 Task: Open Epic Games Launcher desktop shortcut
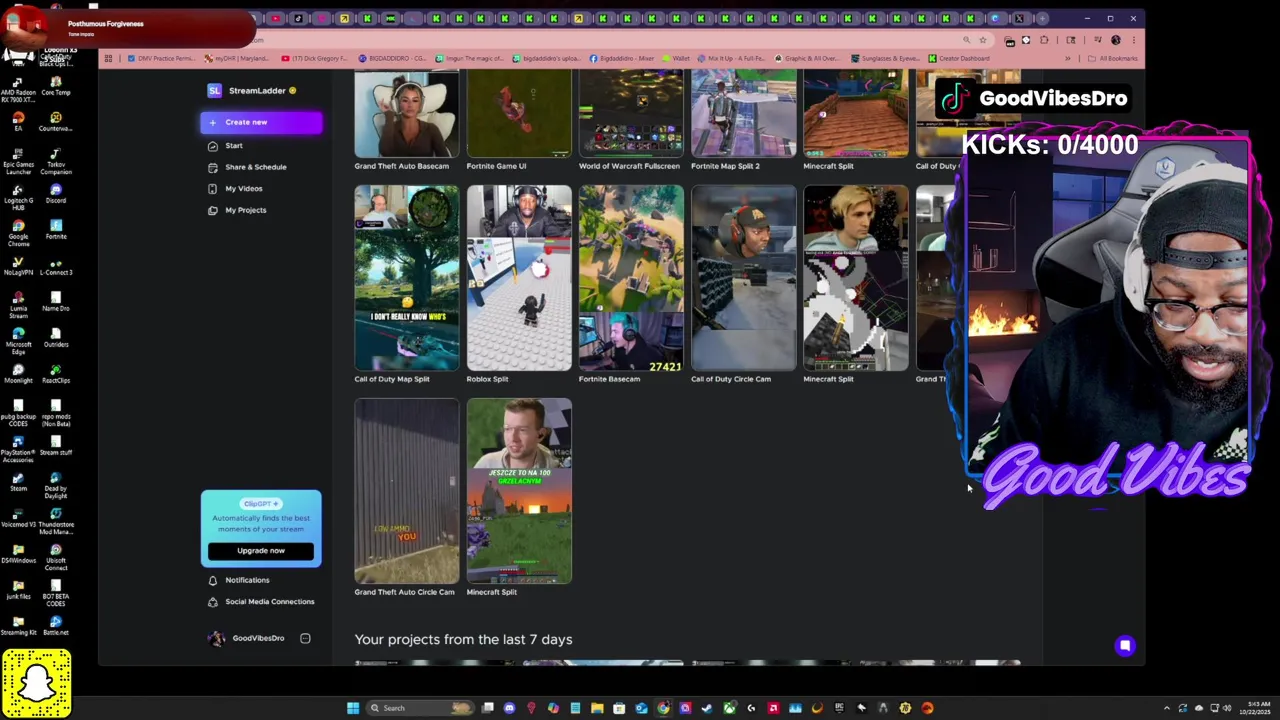(x=18, y=160)
